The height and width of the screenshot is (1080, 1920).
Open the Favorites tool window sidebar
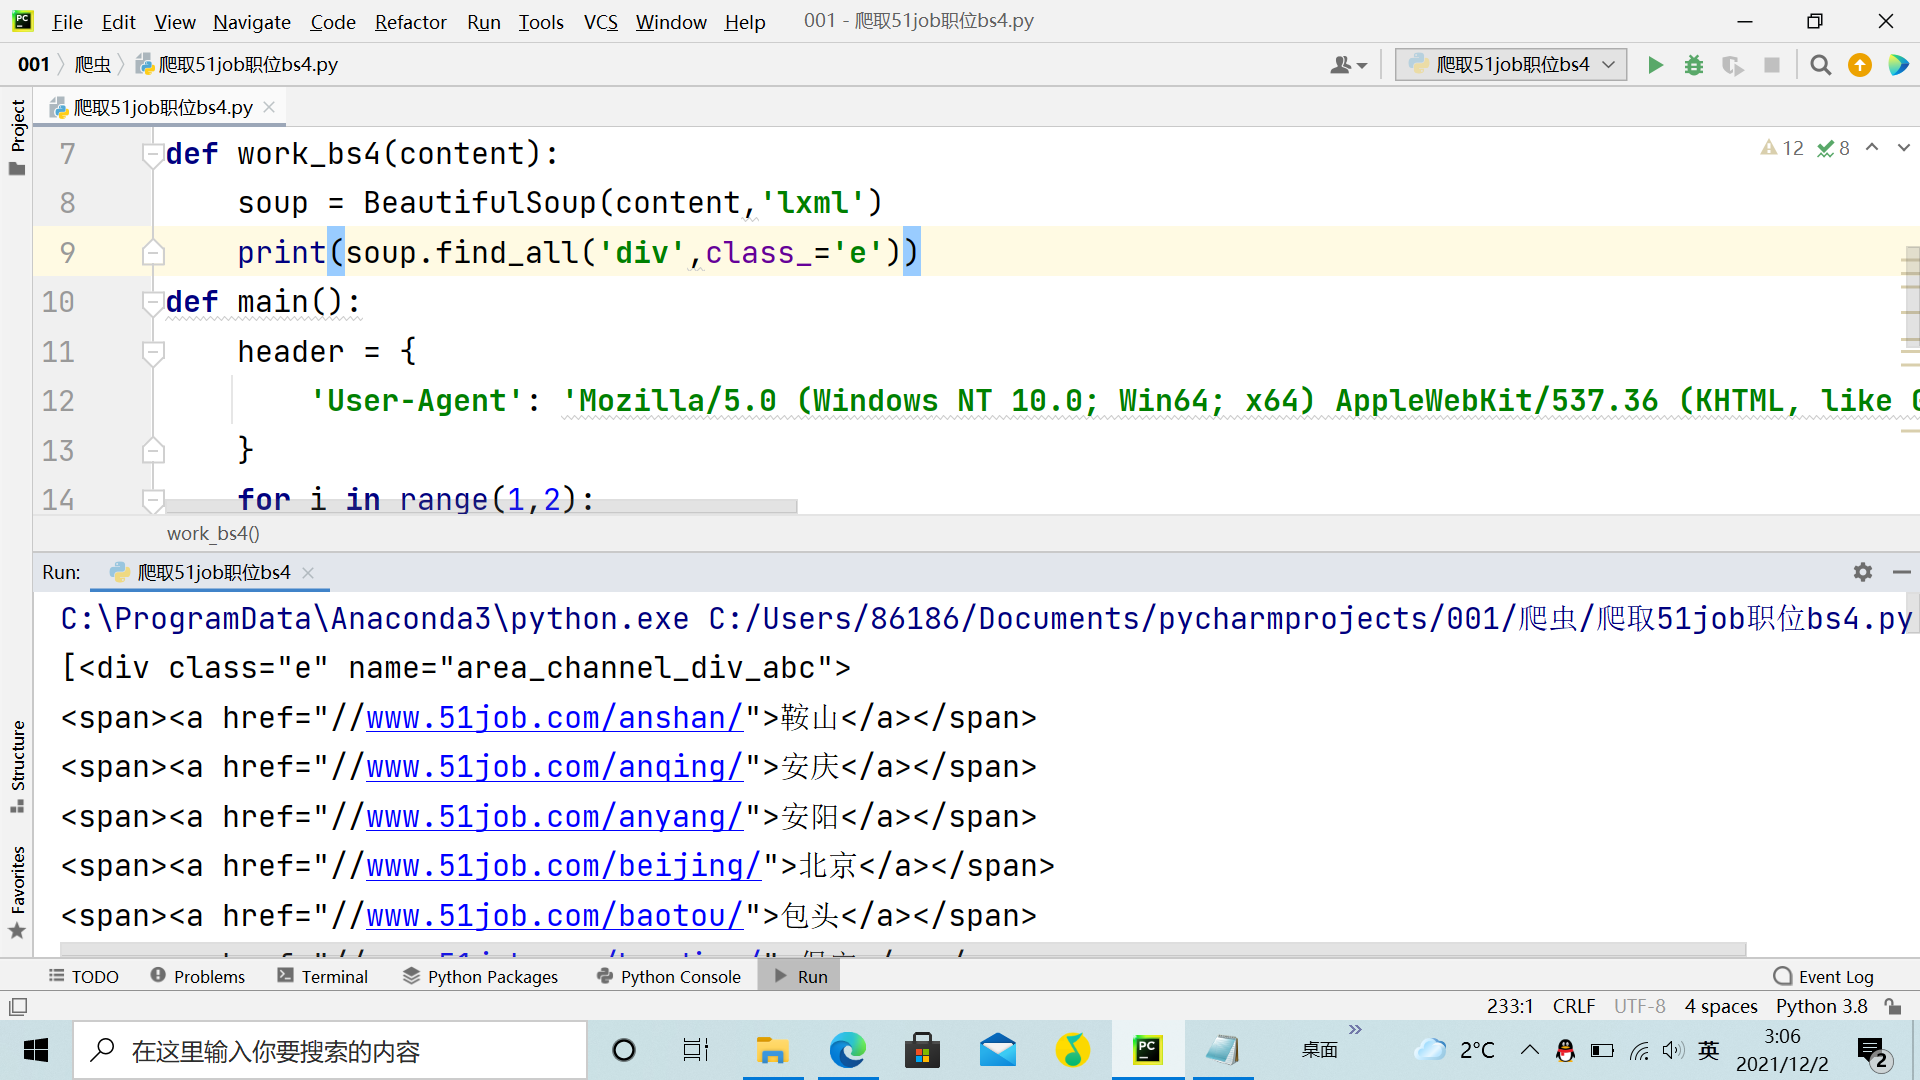(17, 892)
